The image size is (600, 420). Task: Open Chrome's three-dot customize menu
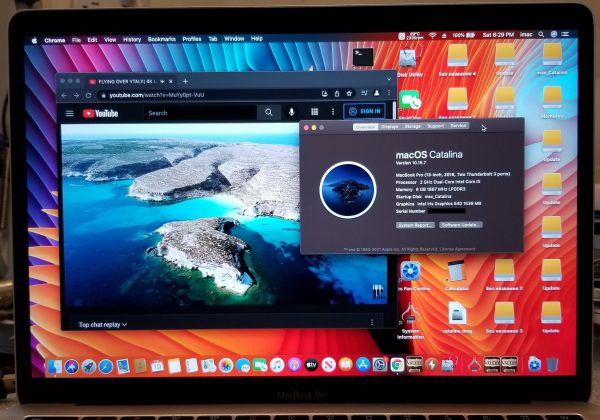pyautogui.click(x=381, y=95)
